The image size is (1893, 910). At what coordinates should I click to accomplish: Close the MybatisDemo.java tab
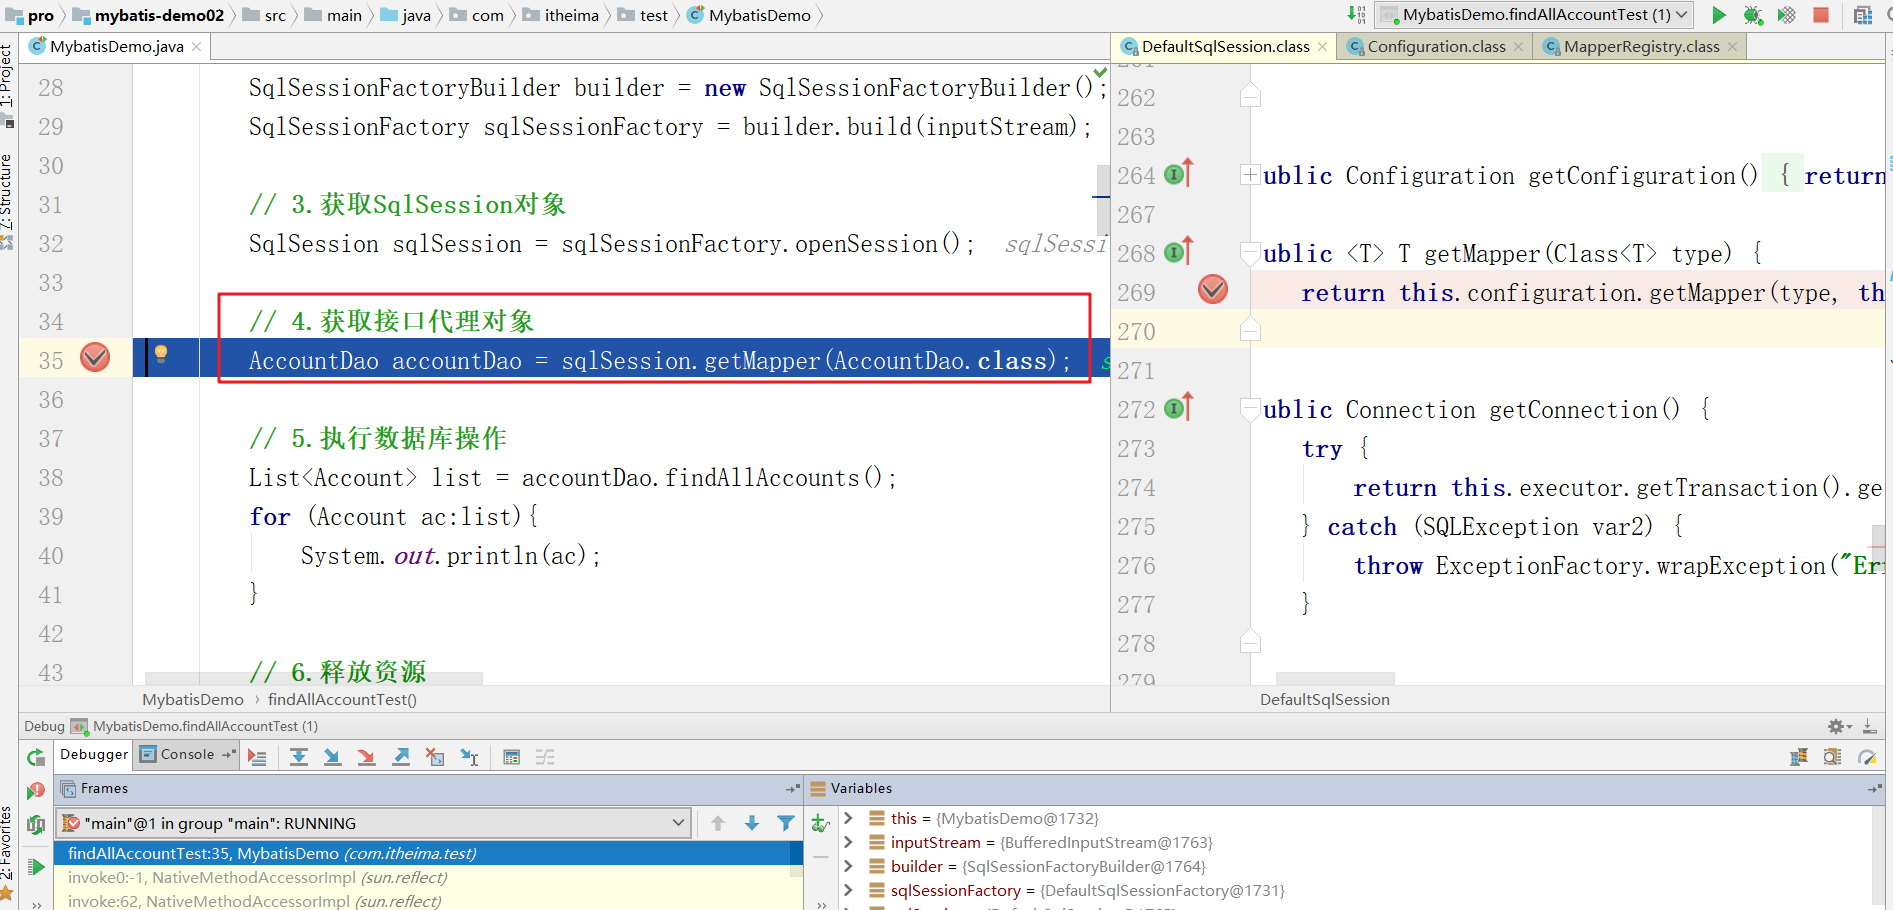click(x=196, y=47)
